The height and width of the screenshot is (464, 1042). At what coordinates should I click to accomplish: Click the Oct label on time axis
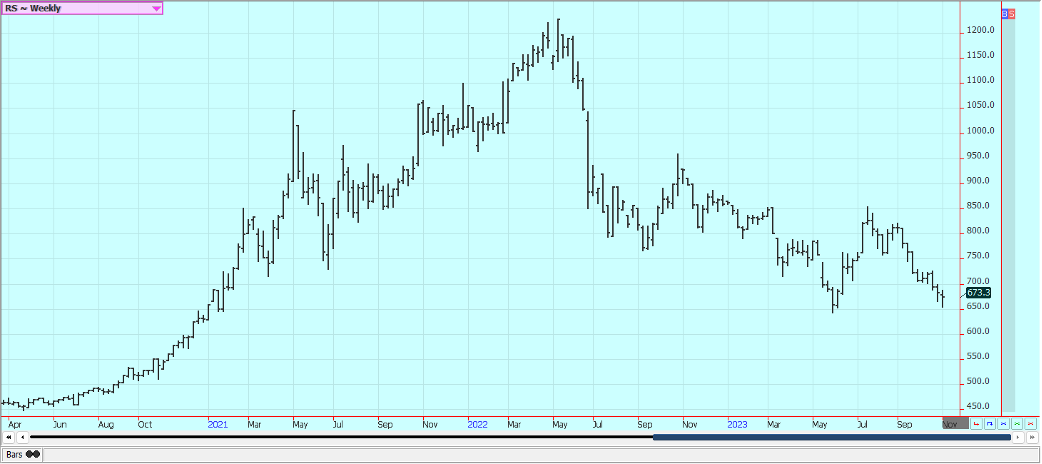[145, 424]
